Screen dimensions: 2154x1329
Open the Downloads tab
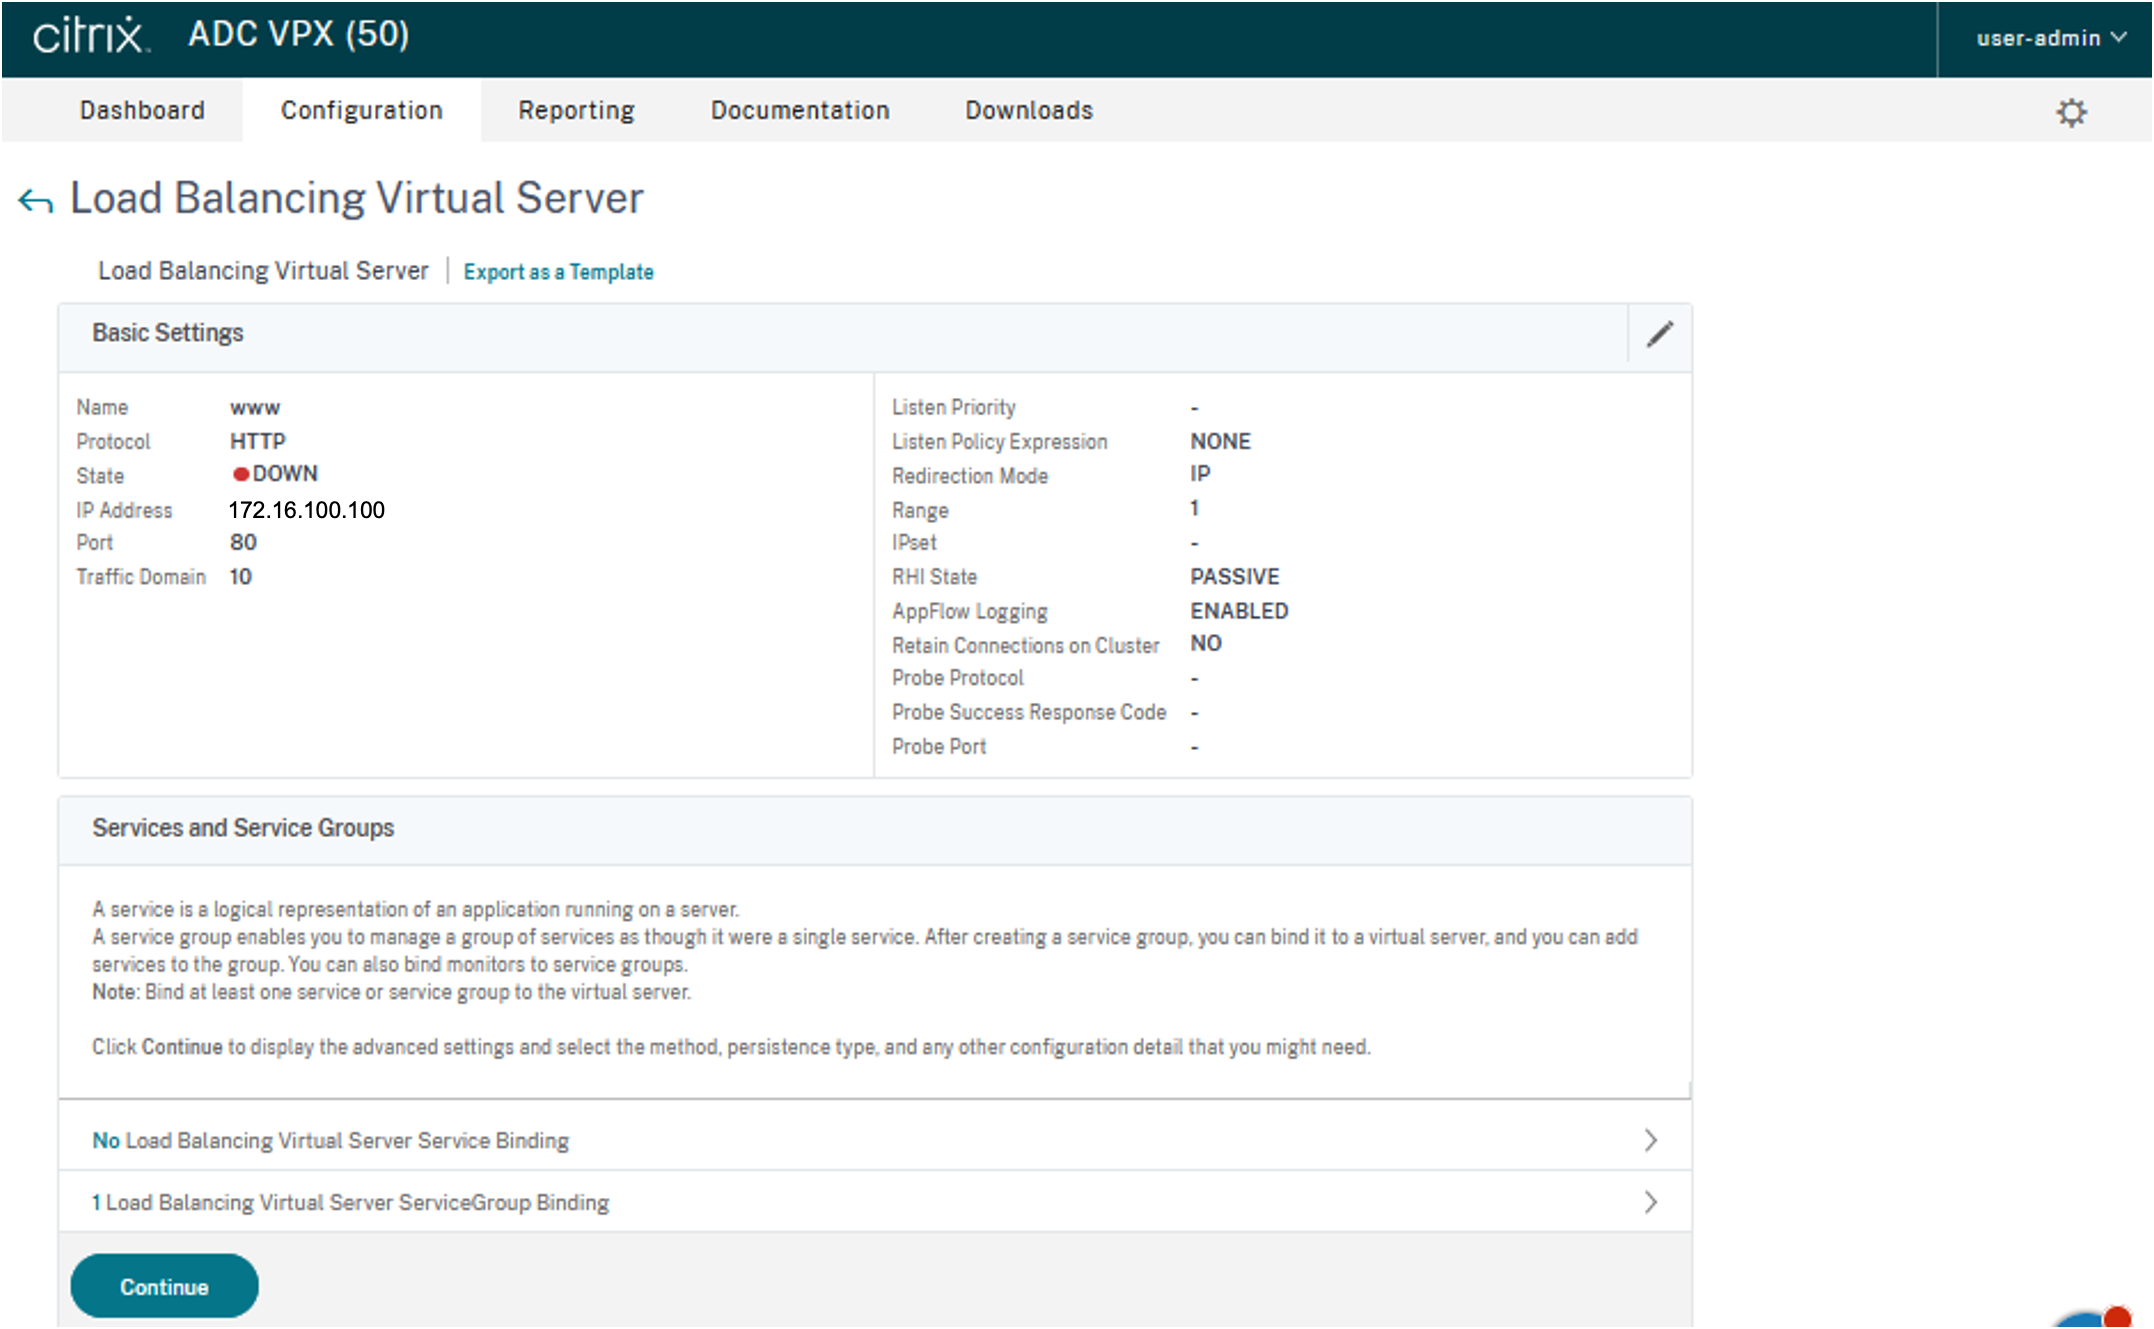pos(1029,110)
